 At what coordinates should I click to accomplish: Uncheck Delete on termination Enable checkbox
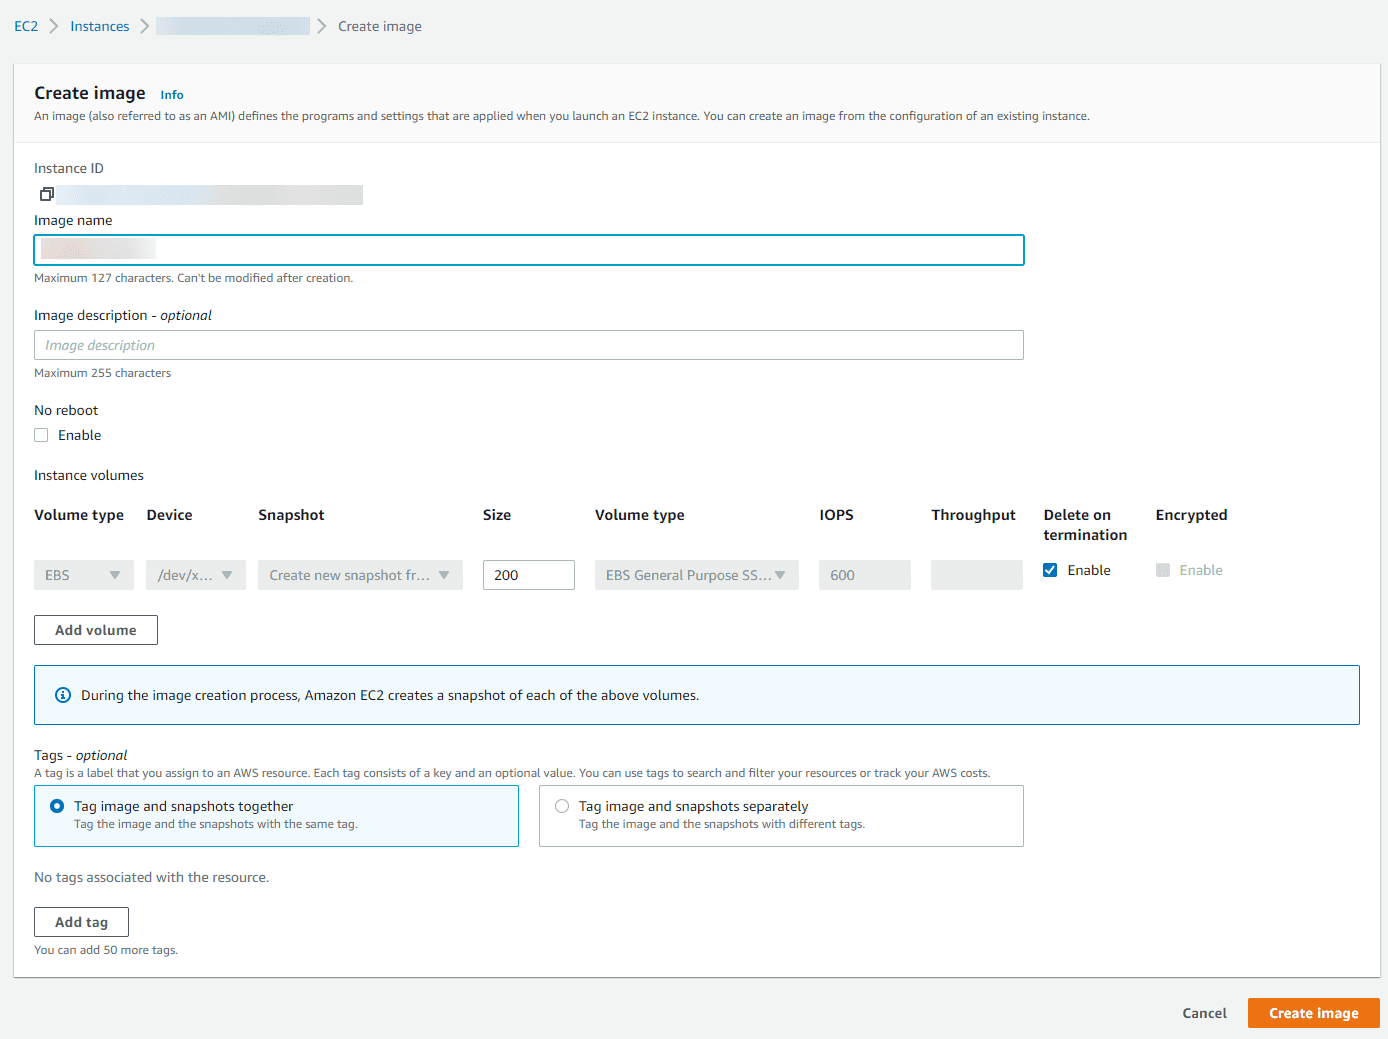[1050, 570]
